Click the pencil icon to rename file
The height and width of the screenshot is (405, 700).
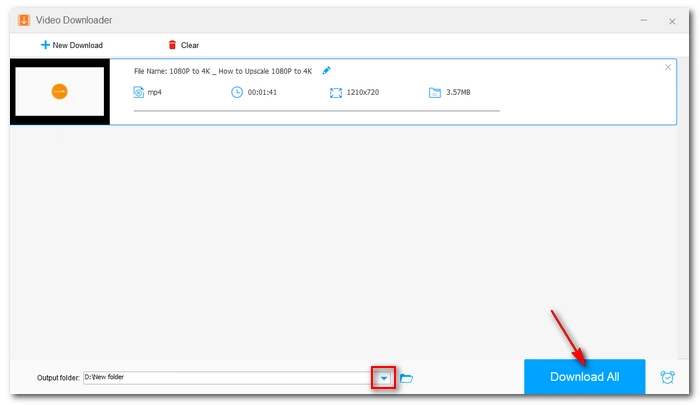tap(326, 71)
